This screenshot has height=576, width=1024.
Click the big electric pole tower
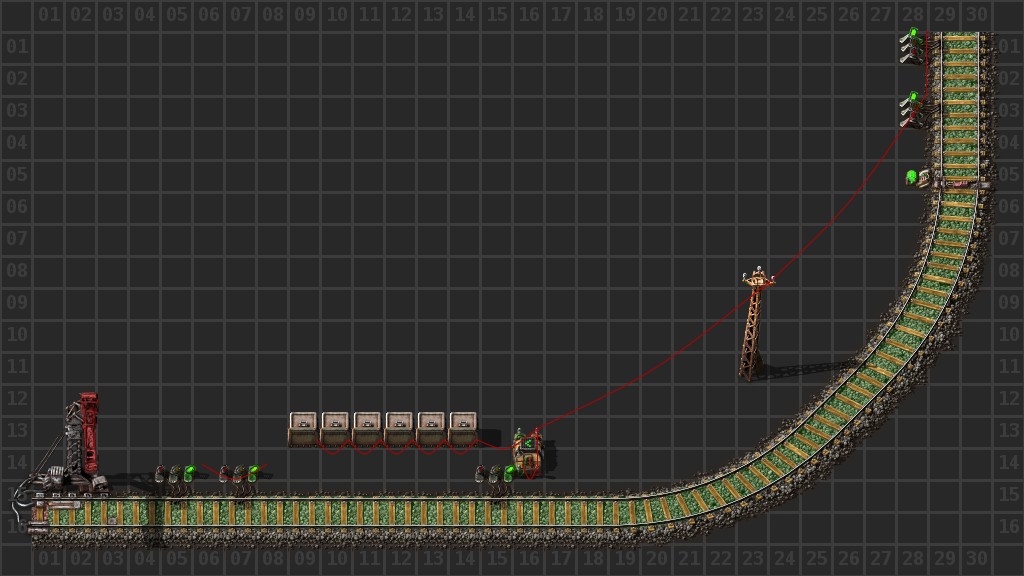756,323
